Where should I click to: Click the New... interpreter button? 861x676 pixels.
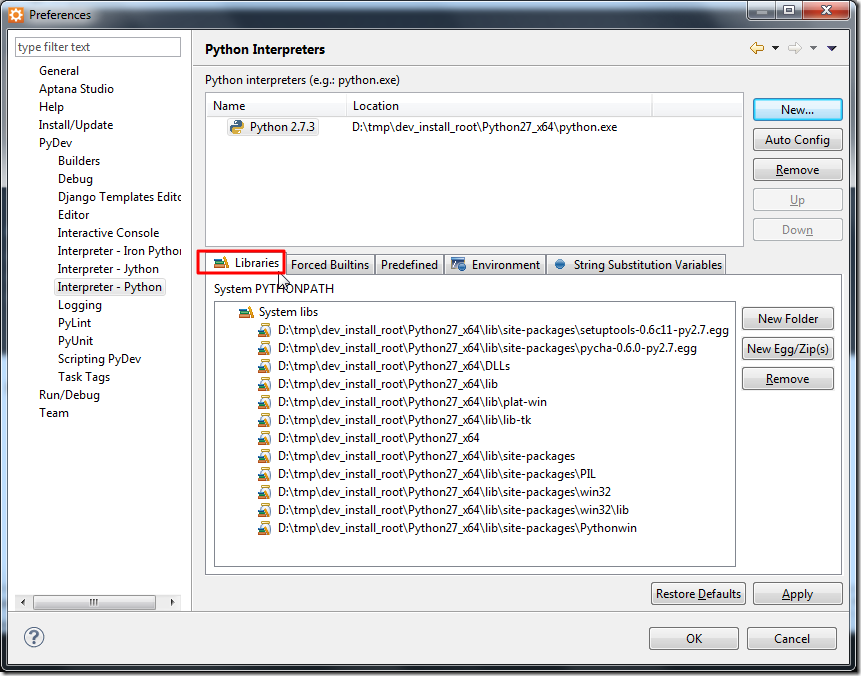pyautogui.click(x=797, y=110)
